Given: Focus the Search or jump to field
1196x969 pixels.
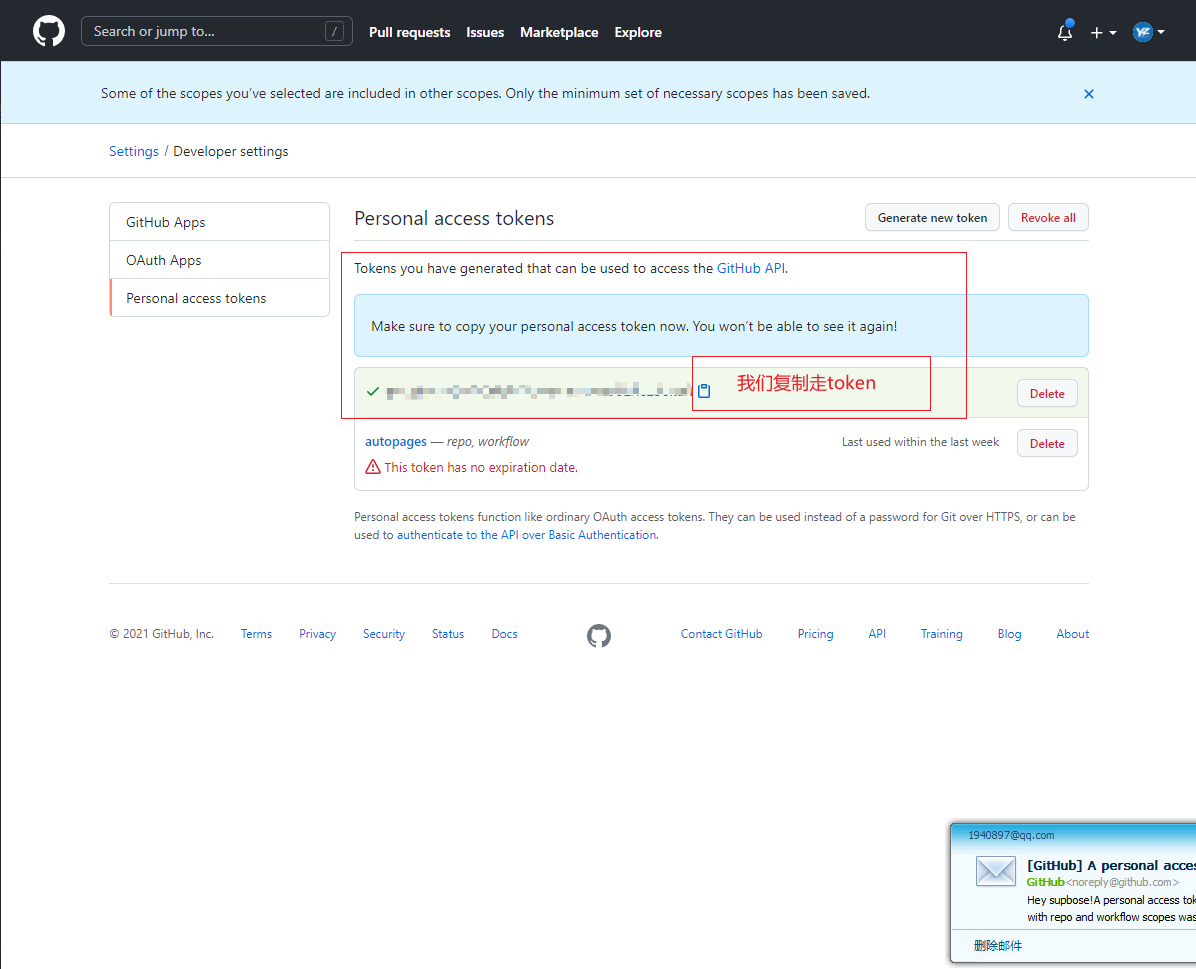Looking at the screenshot, I should 217,31.
